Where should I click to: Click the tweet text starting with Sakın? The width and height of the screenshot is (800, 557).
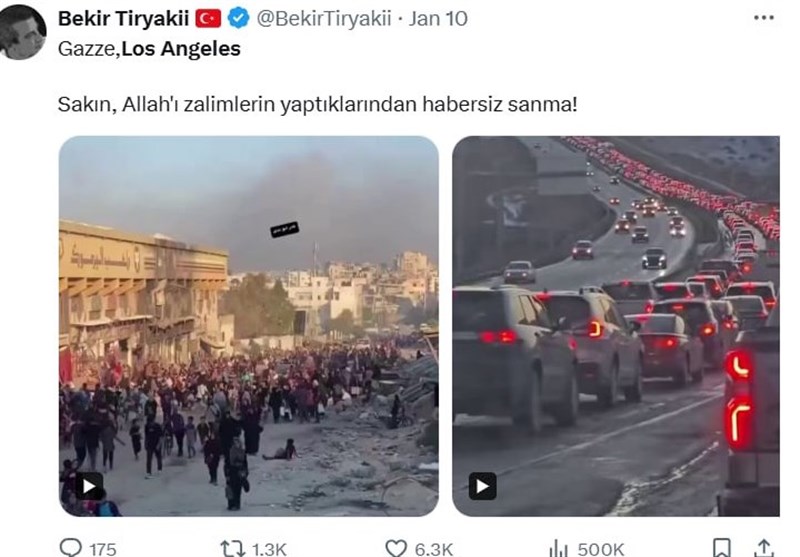click(x=317, y=105)
